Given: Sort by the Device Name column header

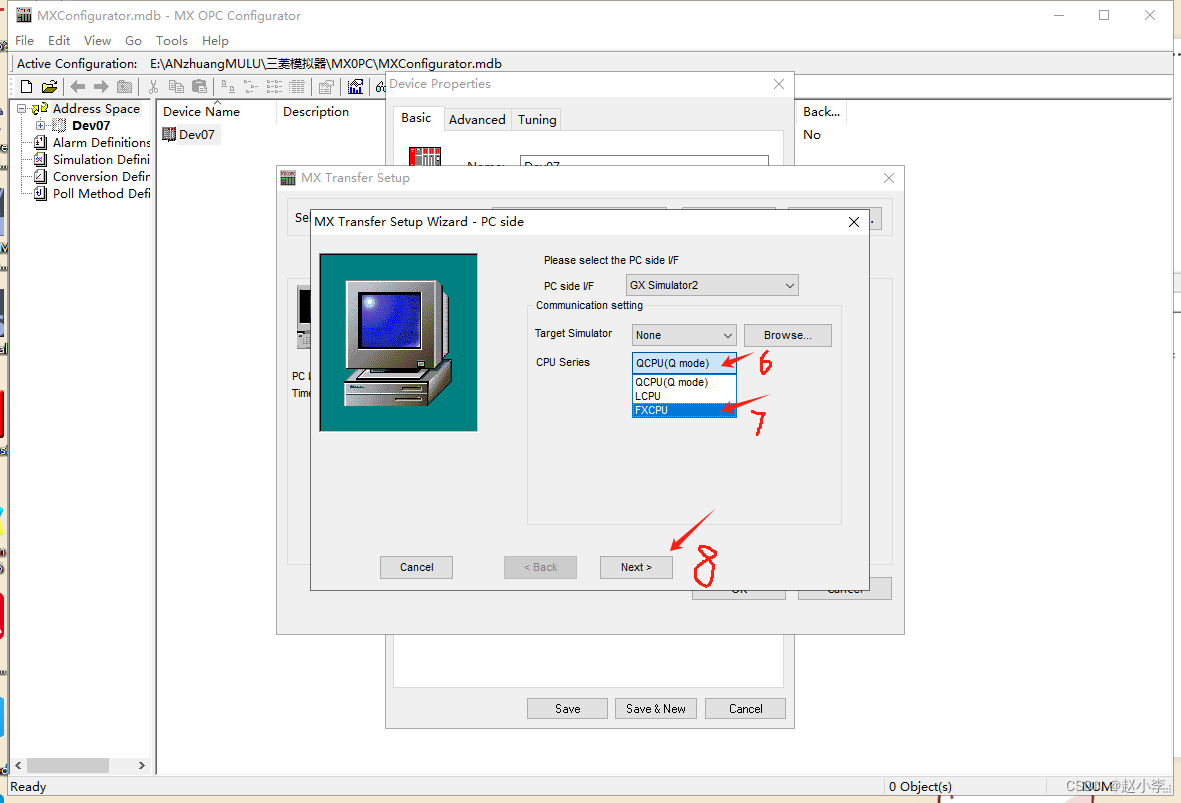Looking at the screenshot, I should 216,111.
